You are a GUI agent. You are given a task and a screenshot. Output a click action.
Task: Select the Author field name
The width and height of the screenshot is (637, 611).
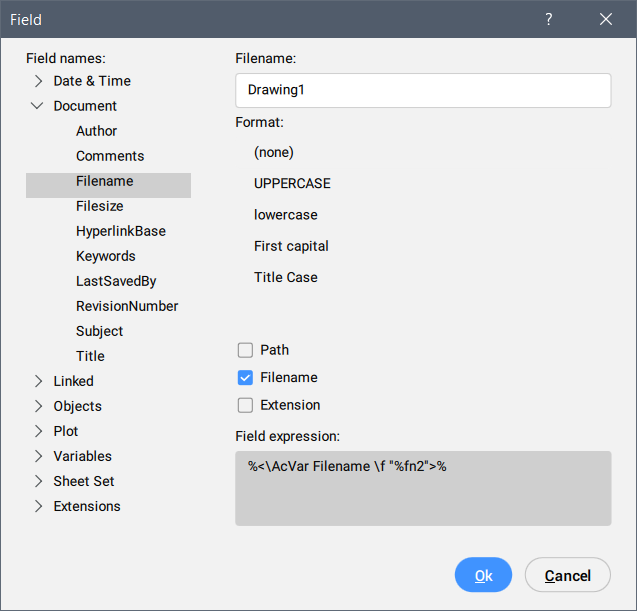point(96,131)
